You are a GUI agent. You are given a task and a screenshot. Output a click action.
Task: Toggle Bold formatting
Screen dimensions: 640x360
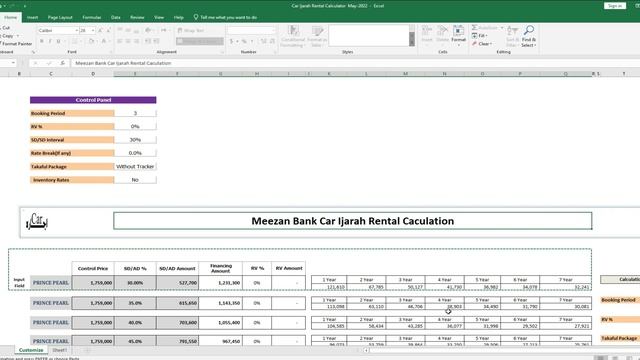click(x=42, y=41)
